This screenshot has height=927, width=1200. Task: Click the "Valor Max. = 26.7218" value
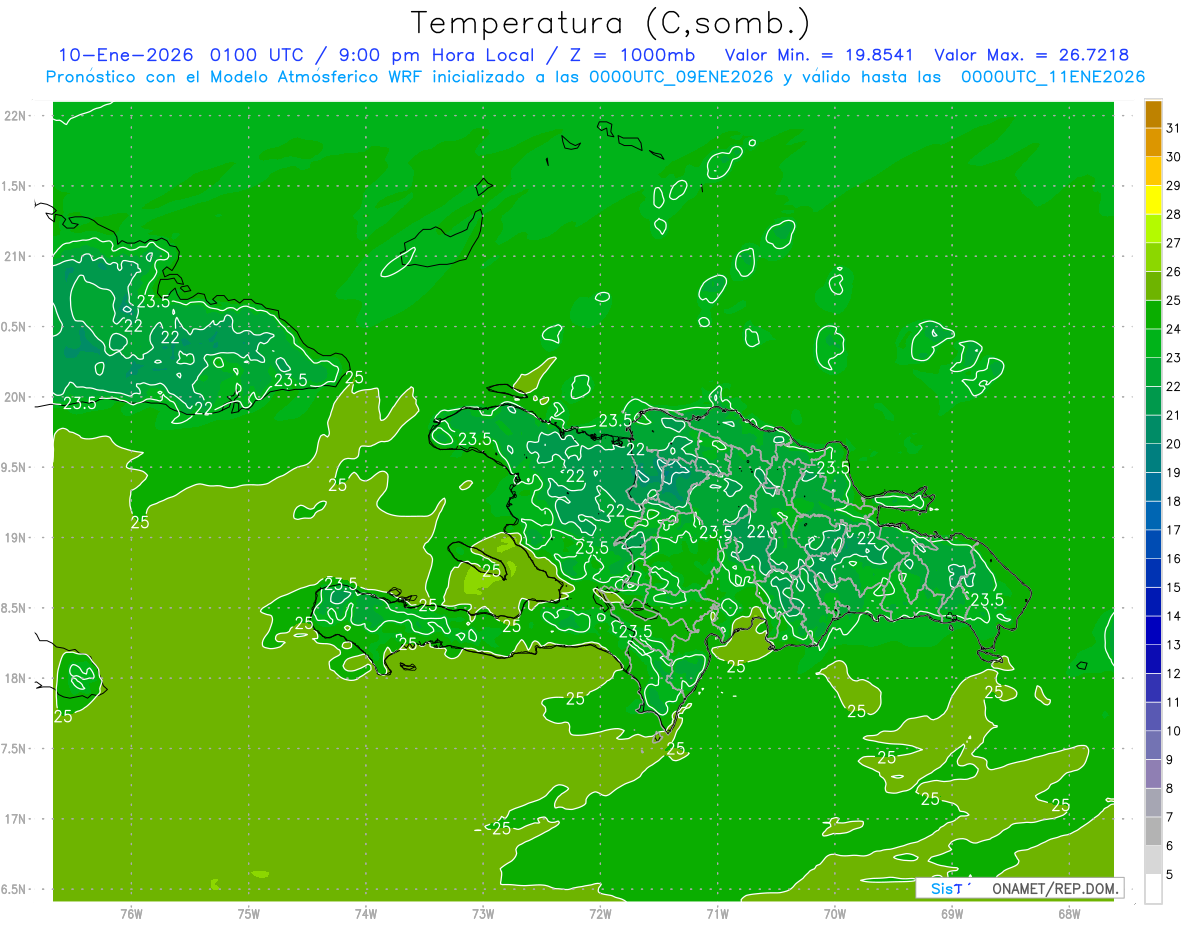[1031, 55]
